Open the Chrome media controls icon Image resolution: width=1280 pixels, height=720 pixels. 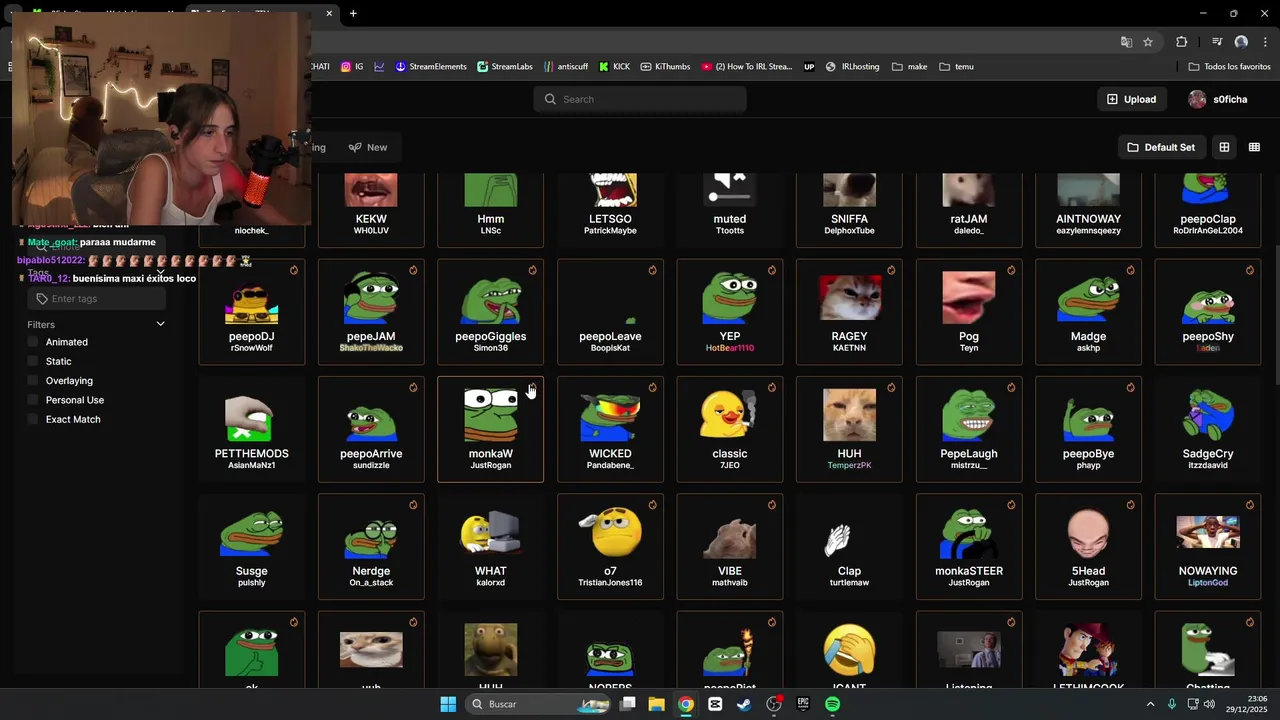pos(1217,42)
